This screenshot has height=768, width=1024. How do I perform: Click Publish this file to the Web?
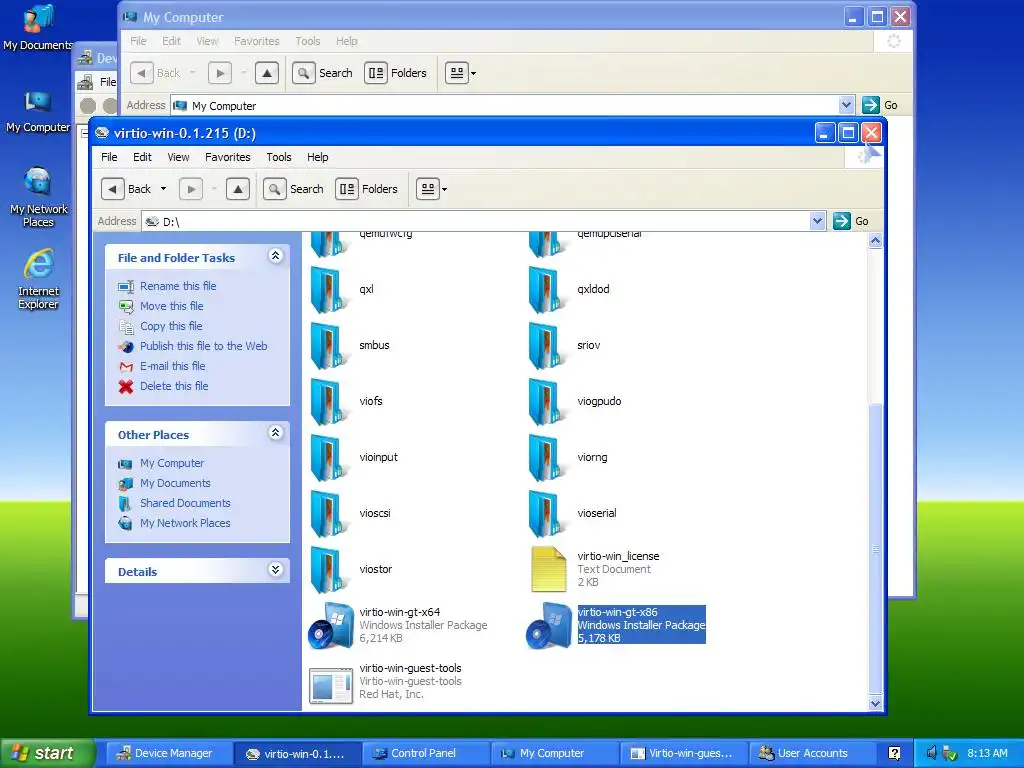coord(204,346)
